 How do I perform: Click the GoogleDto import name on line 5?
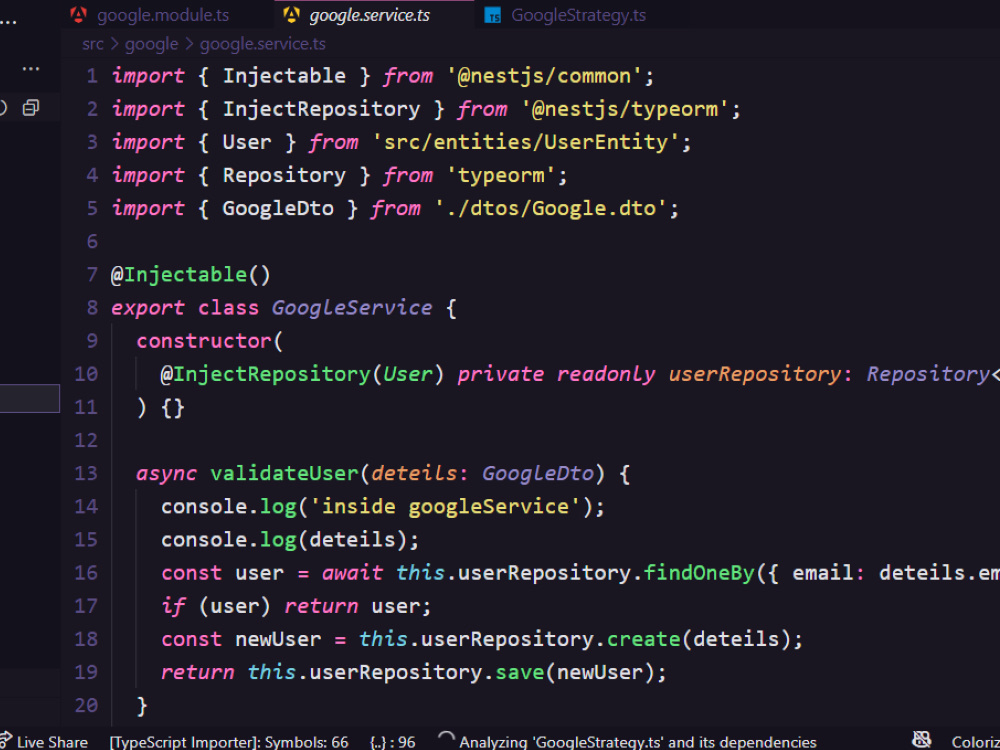(278, 209)
